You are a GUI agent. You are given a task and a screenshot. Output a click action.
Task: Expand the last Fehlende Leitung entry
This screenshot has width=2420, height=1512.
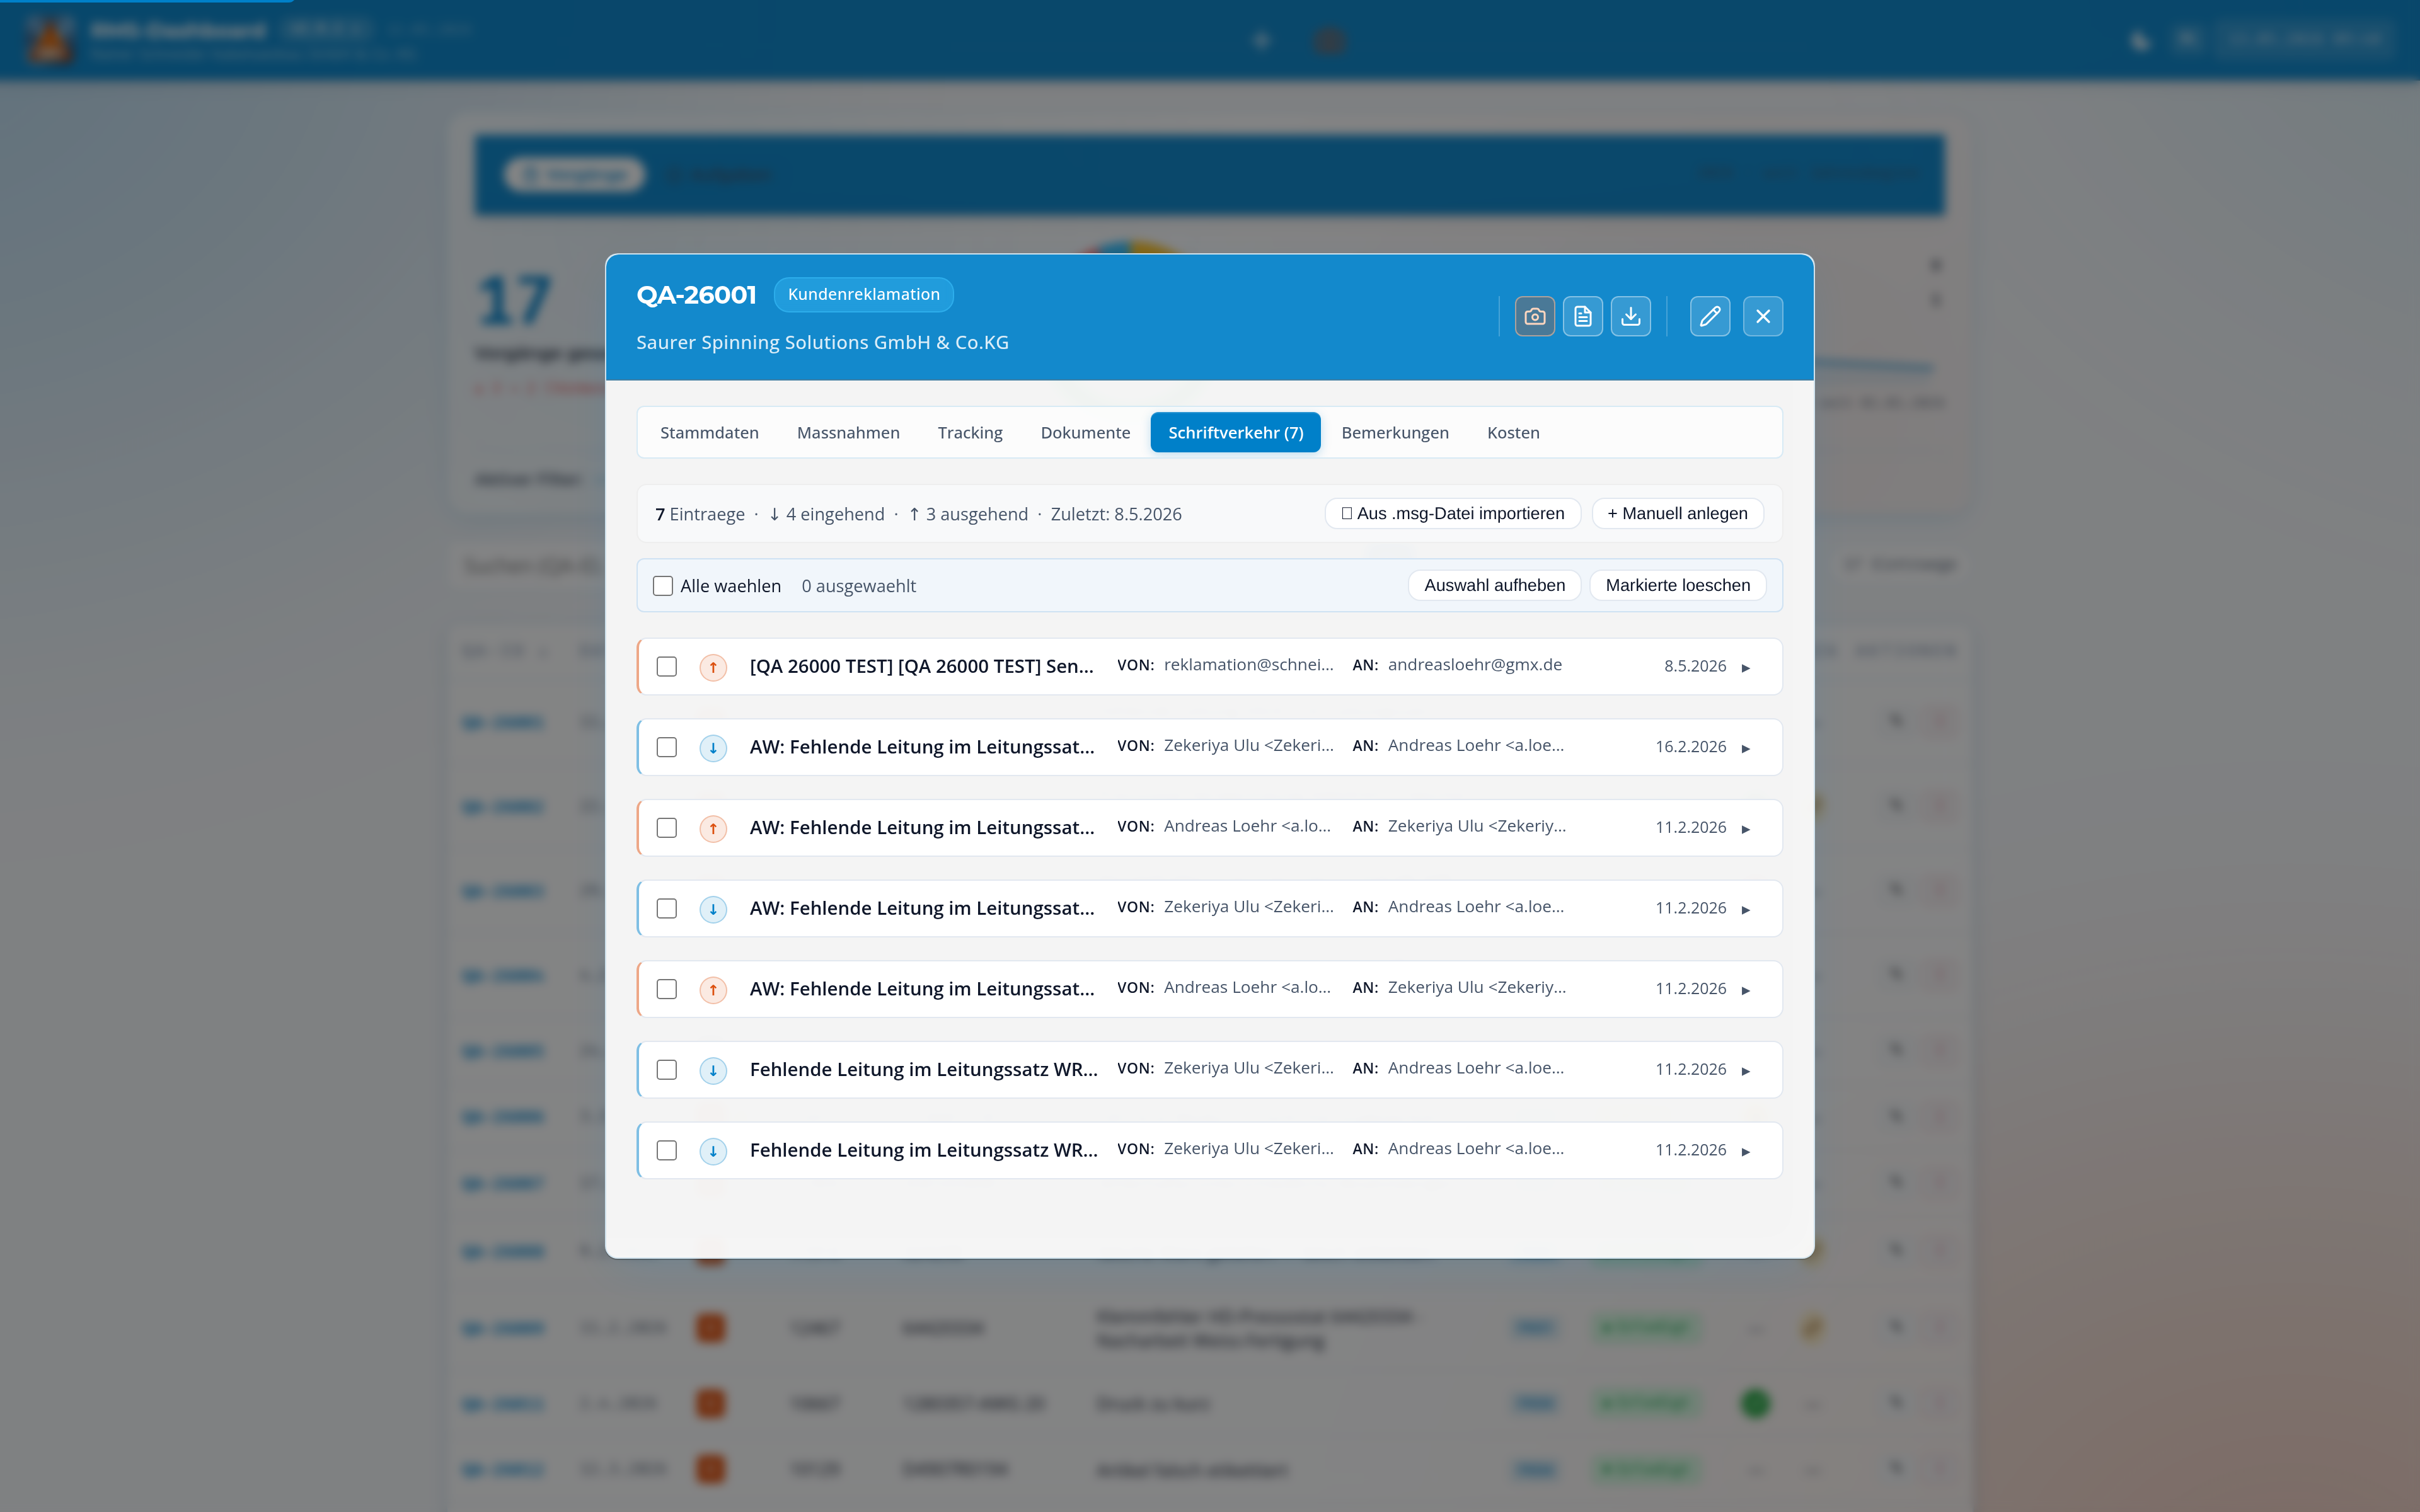(x=1746, y=1152)
